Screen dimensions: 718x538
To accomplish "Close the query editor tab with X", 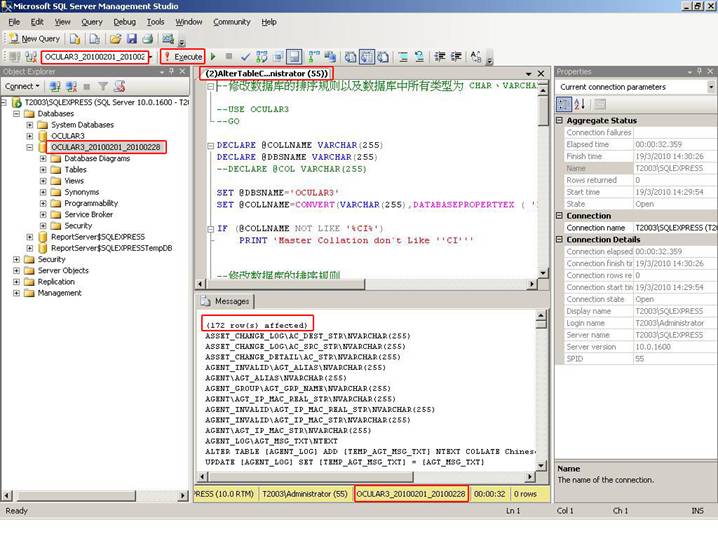I will (541, 74).
